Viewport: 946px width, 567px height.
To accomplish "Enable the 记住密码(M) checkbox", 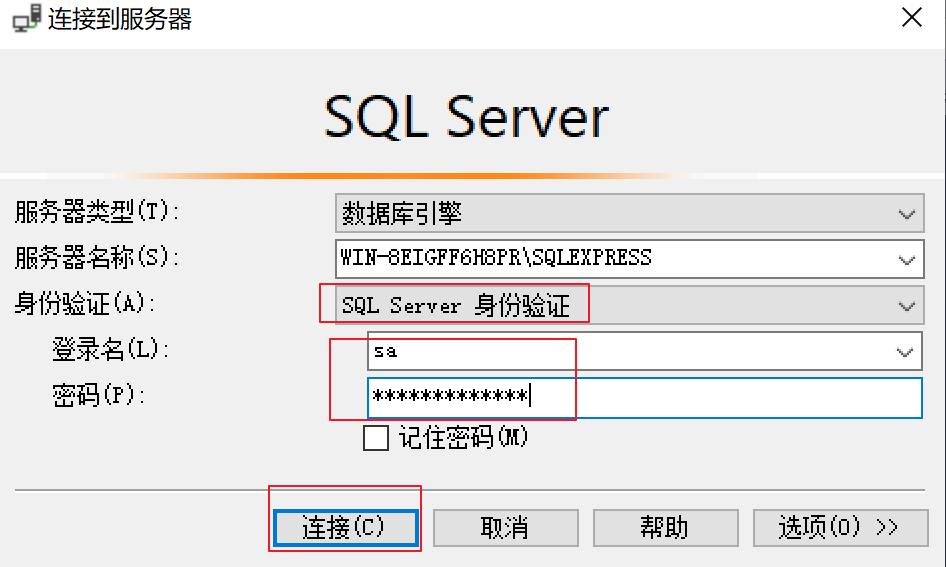I will click(x=376, y=438).
